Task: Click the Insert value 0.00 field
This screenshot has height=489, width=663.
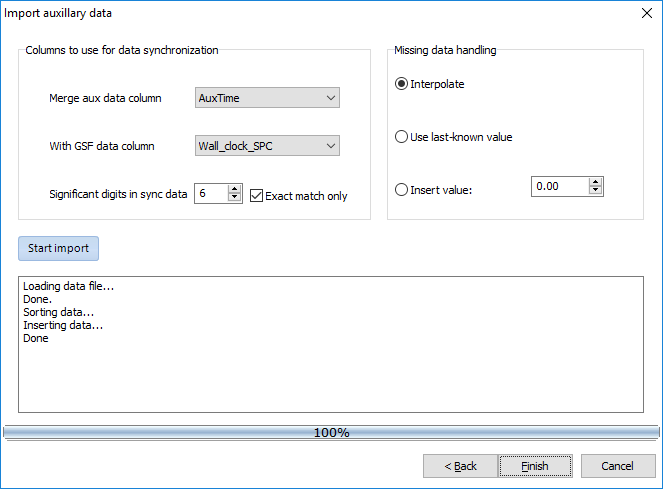Action: pos(558,187)
